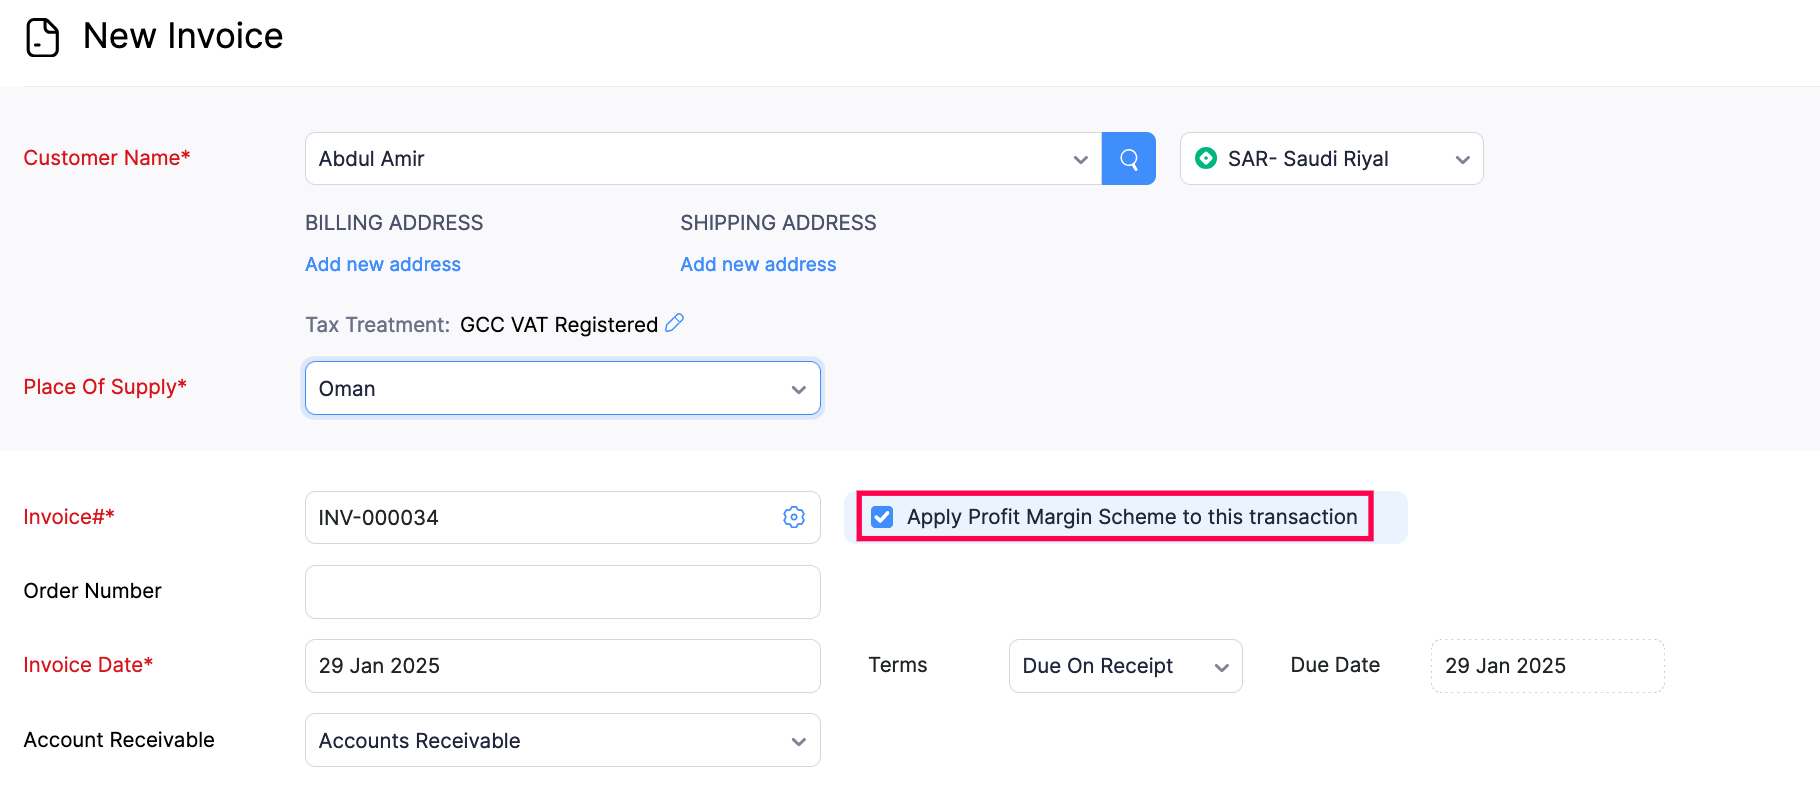
Task: Uncheck Apply Profit Margin Scheme checkbox
Action: click(x=882, y=517)
